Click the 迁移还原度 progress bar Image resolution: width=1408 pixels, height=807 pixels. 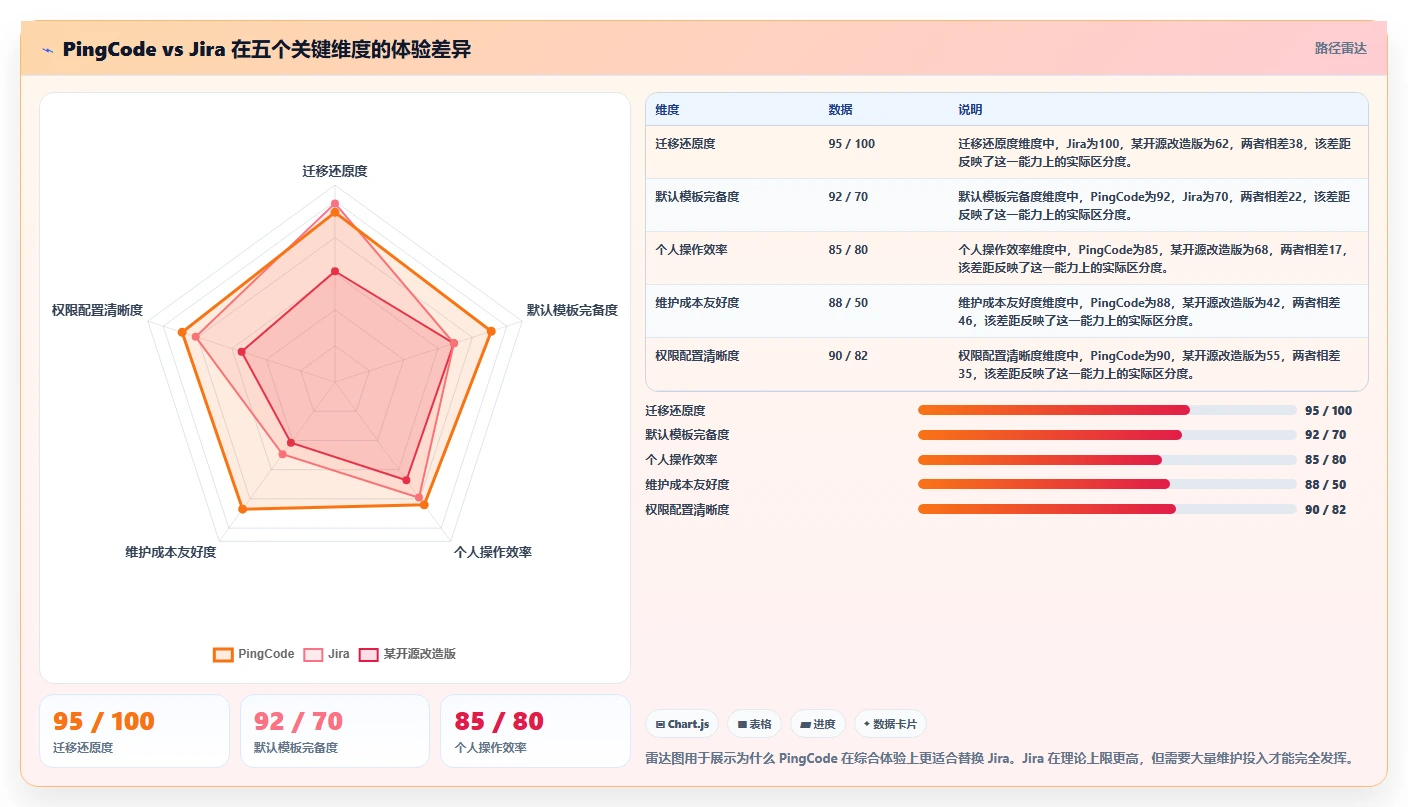click(x=1107, y=410)
